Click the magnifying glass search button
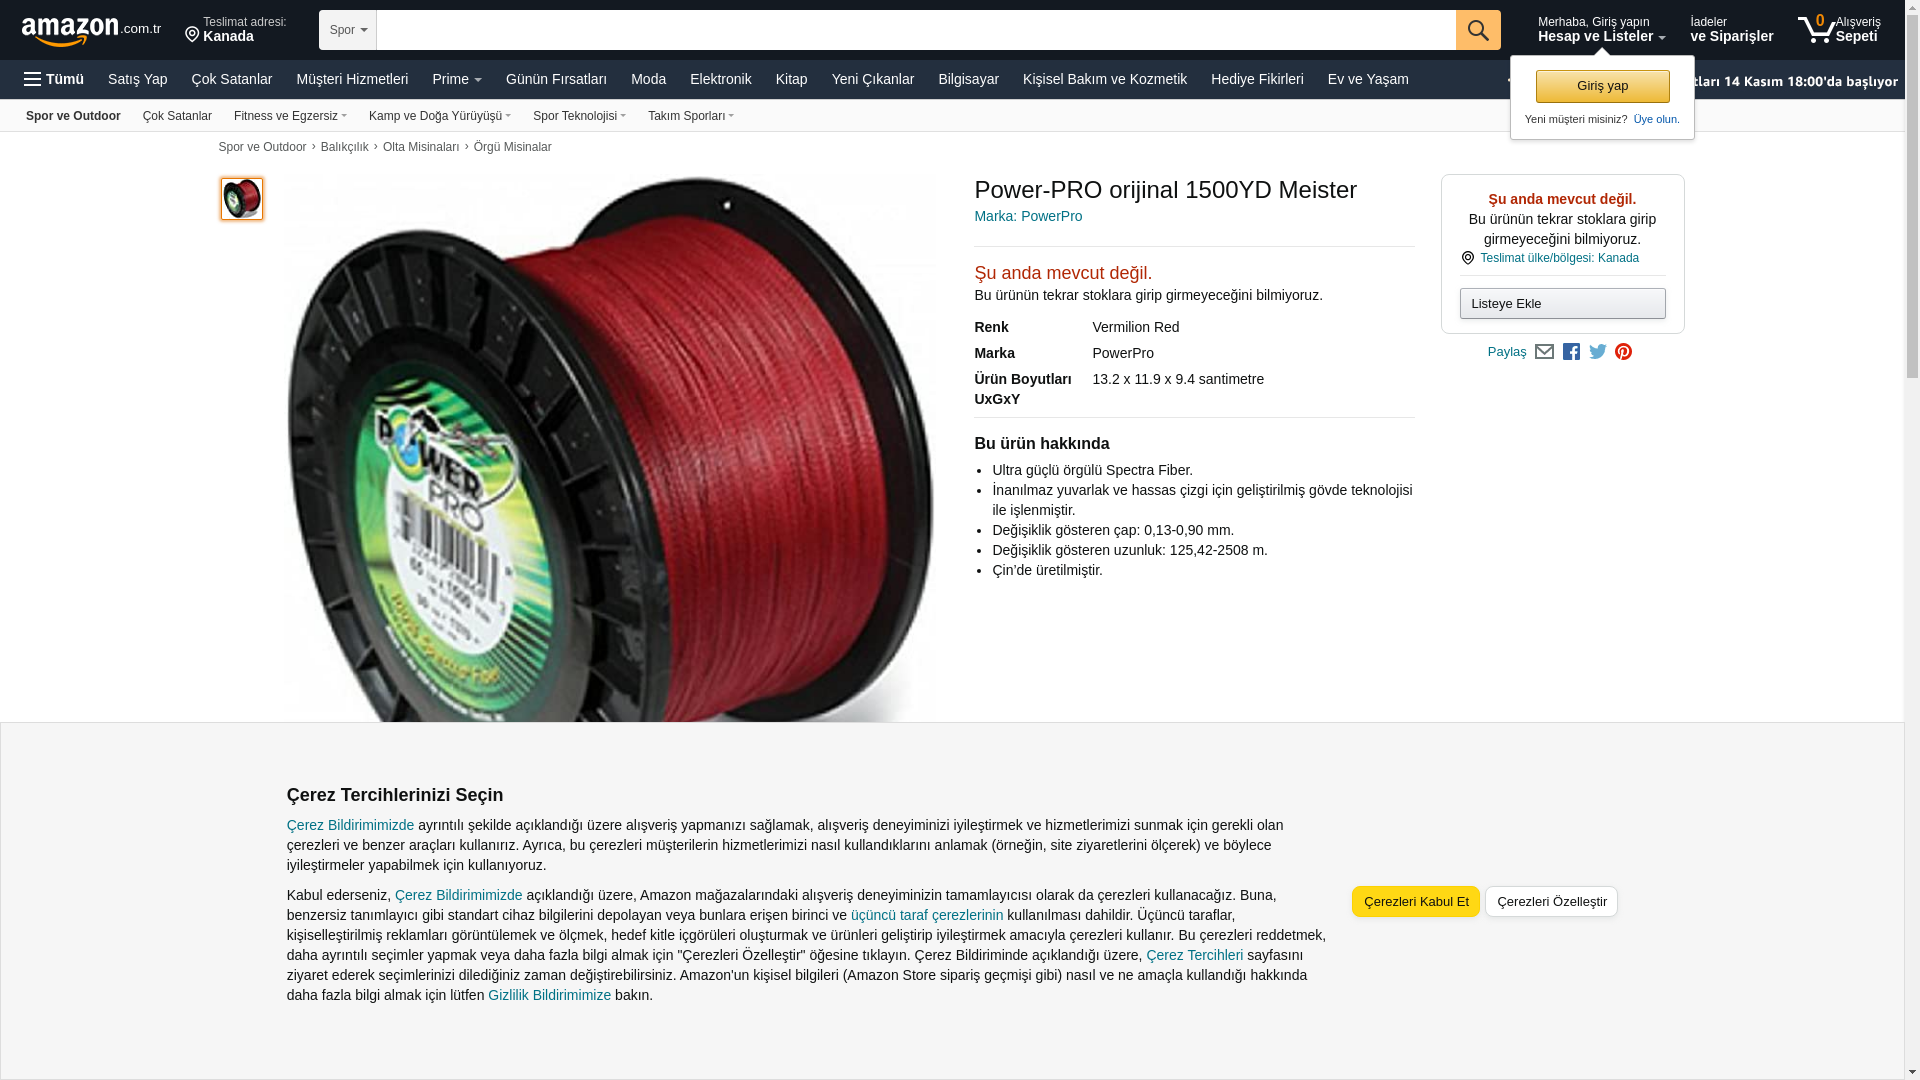1920x1080 pixels. tap(1478, 30)
